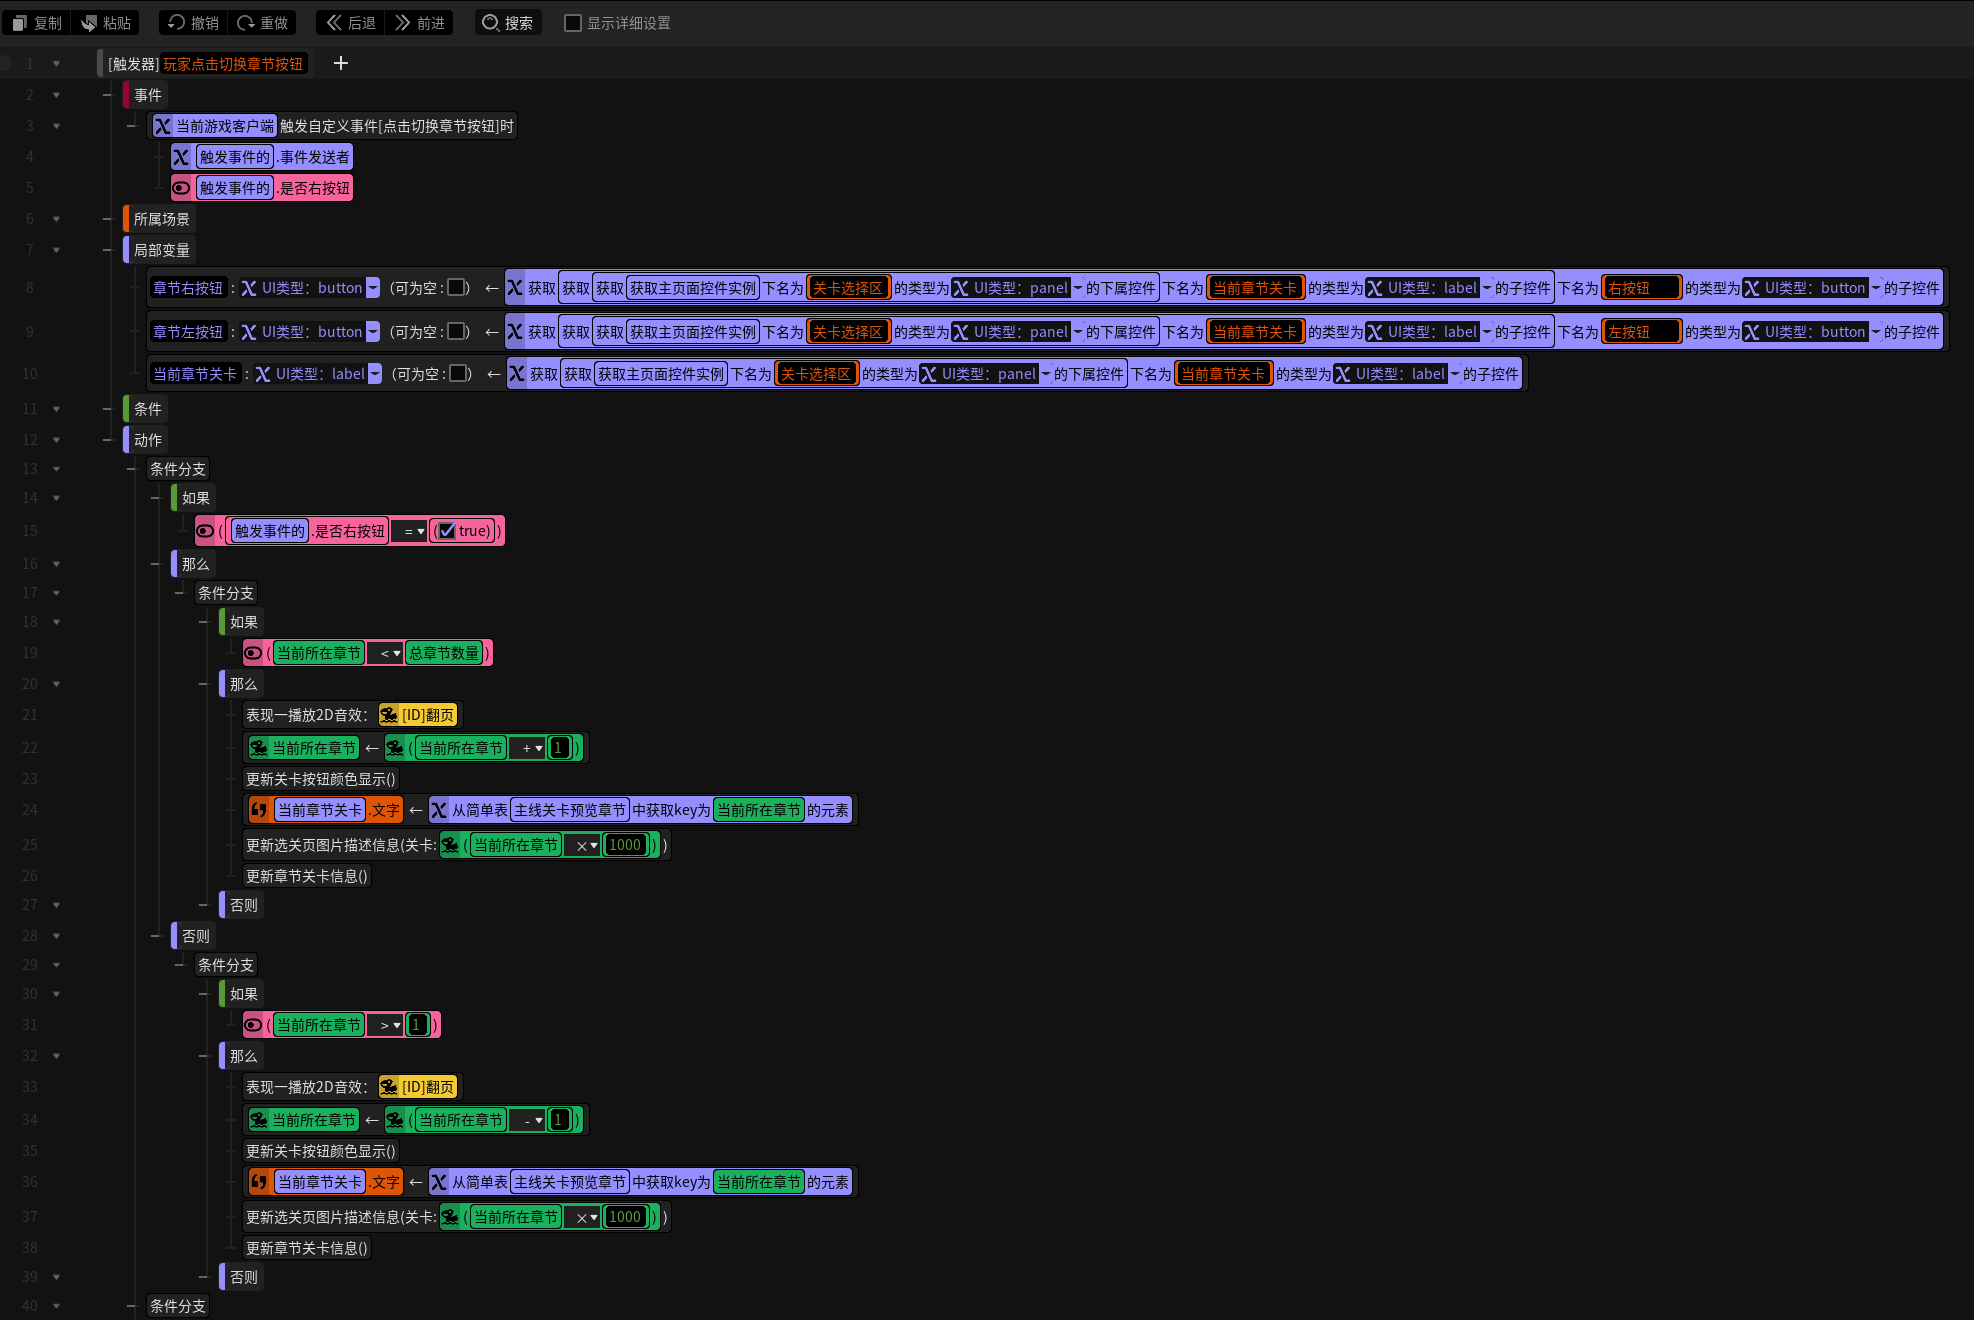This screenshot has height=1320, width=1974.
Task: Click the 更新关卡按钮颜色显示() action on line 23
Action: point(321,779)
